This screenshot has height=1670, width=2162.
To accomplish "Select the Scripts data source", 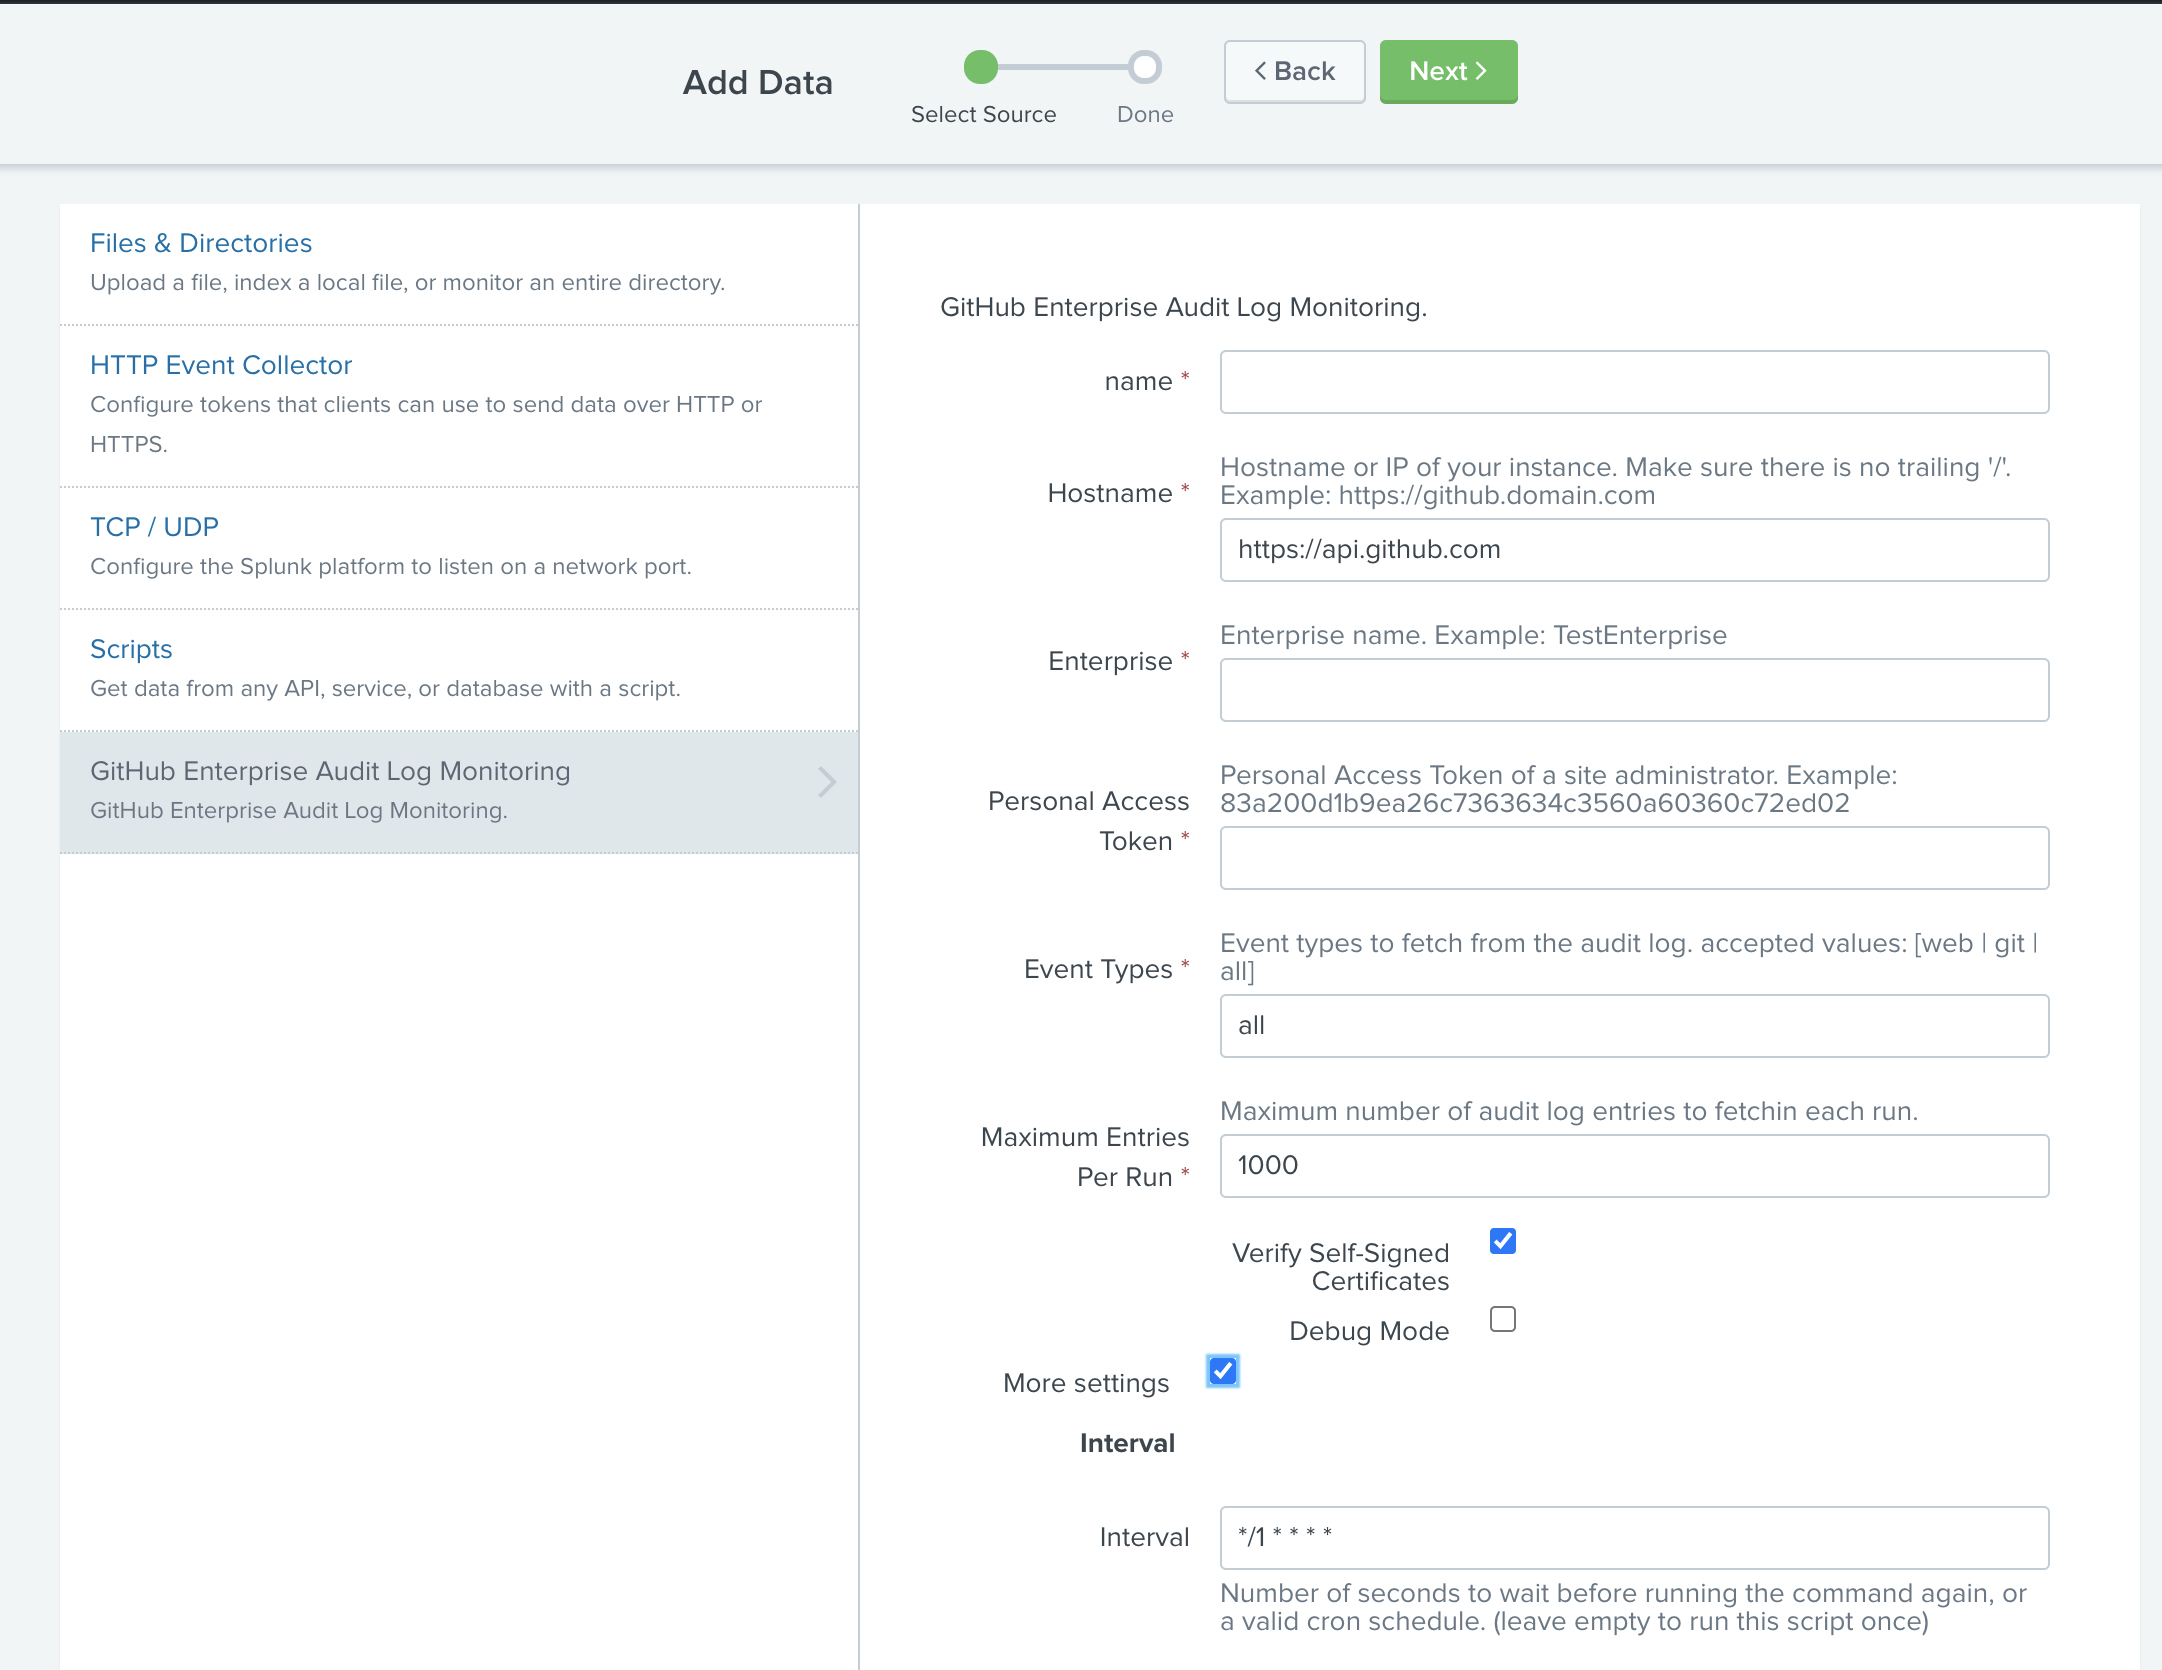I will click(x=131, y=649).
